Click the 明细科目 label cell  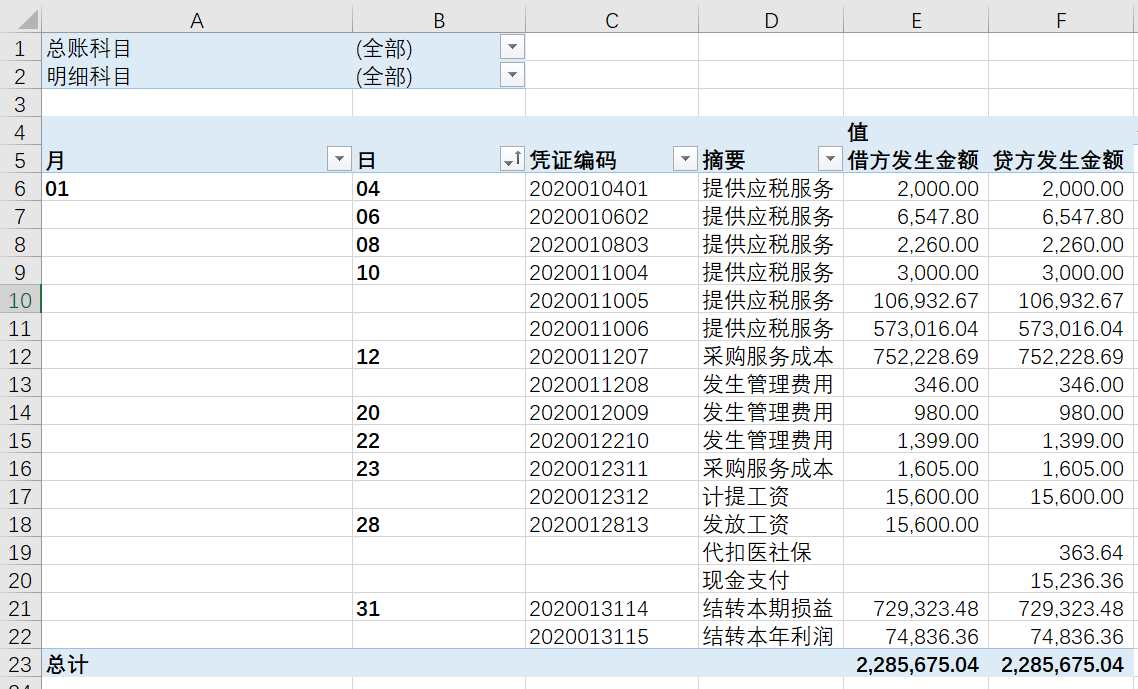point(197,76)
